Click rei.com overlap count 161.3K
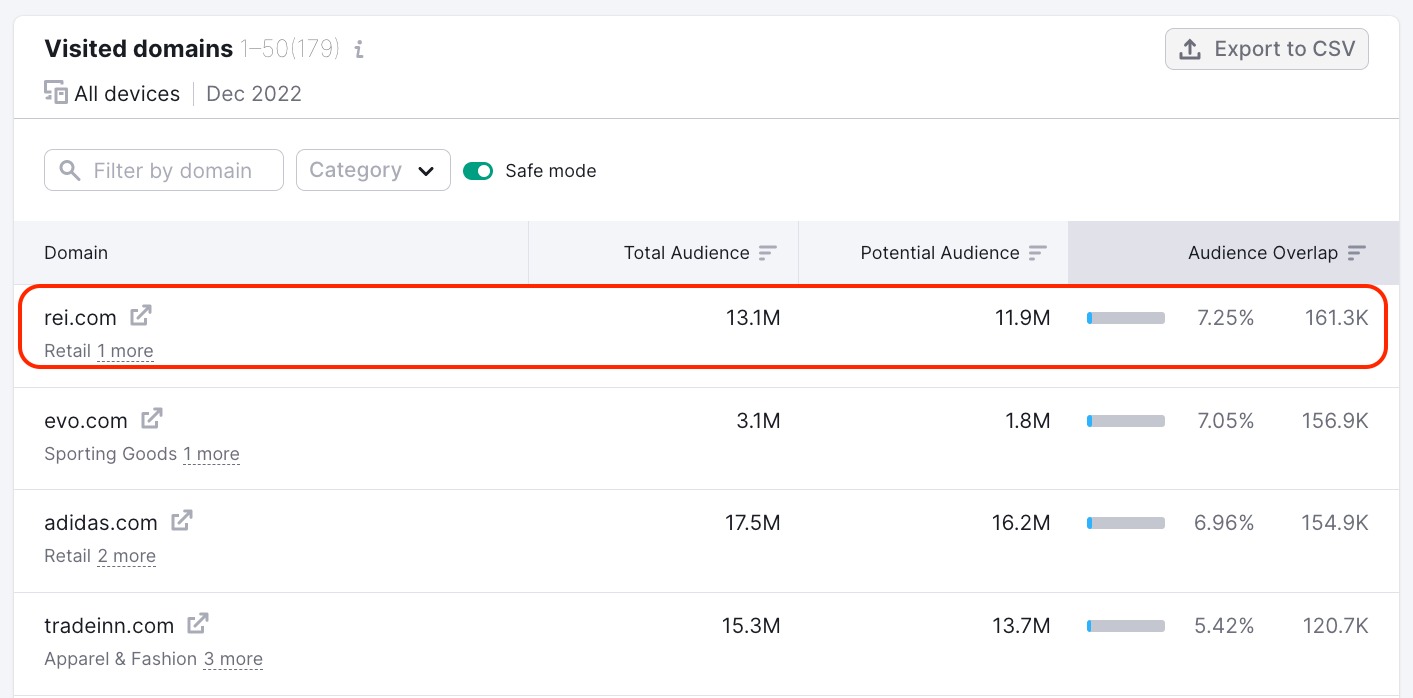Screen dimensions: 1413x698 pos(1337,318)
